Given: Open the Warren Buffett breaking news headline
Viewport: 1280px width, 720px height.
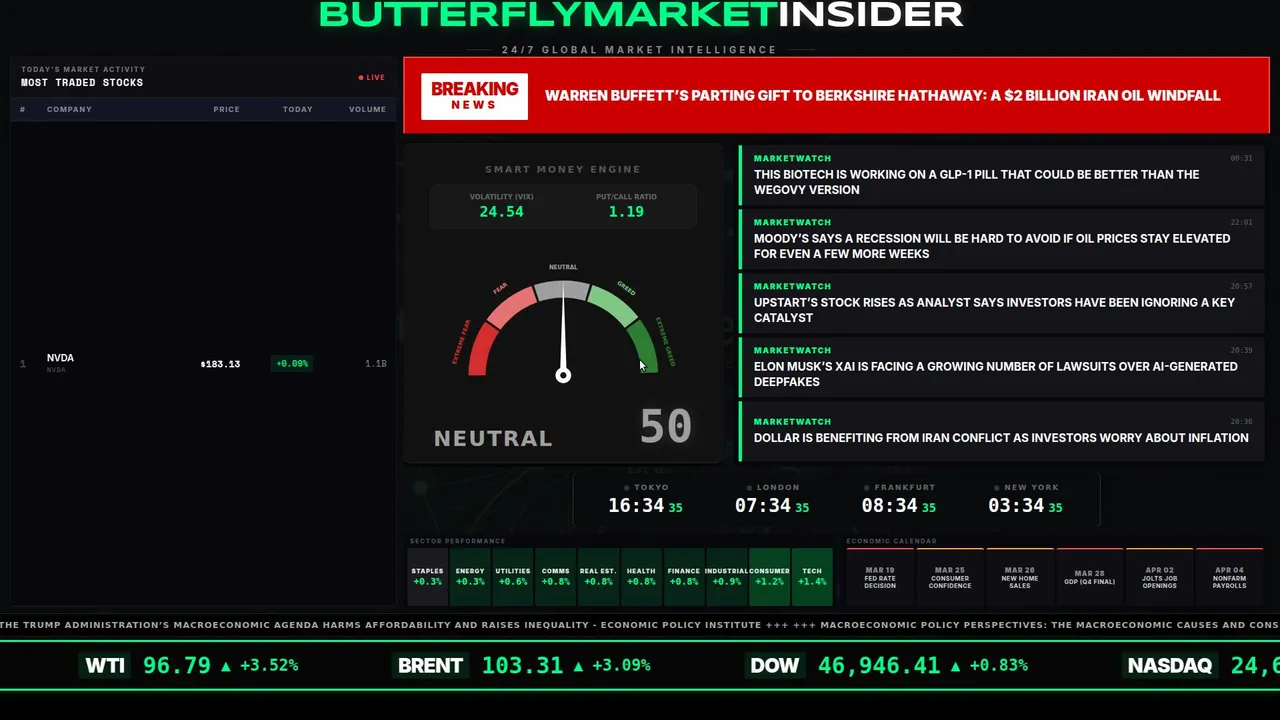Looking at the screenshot, I should [882, 96].
